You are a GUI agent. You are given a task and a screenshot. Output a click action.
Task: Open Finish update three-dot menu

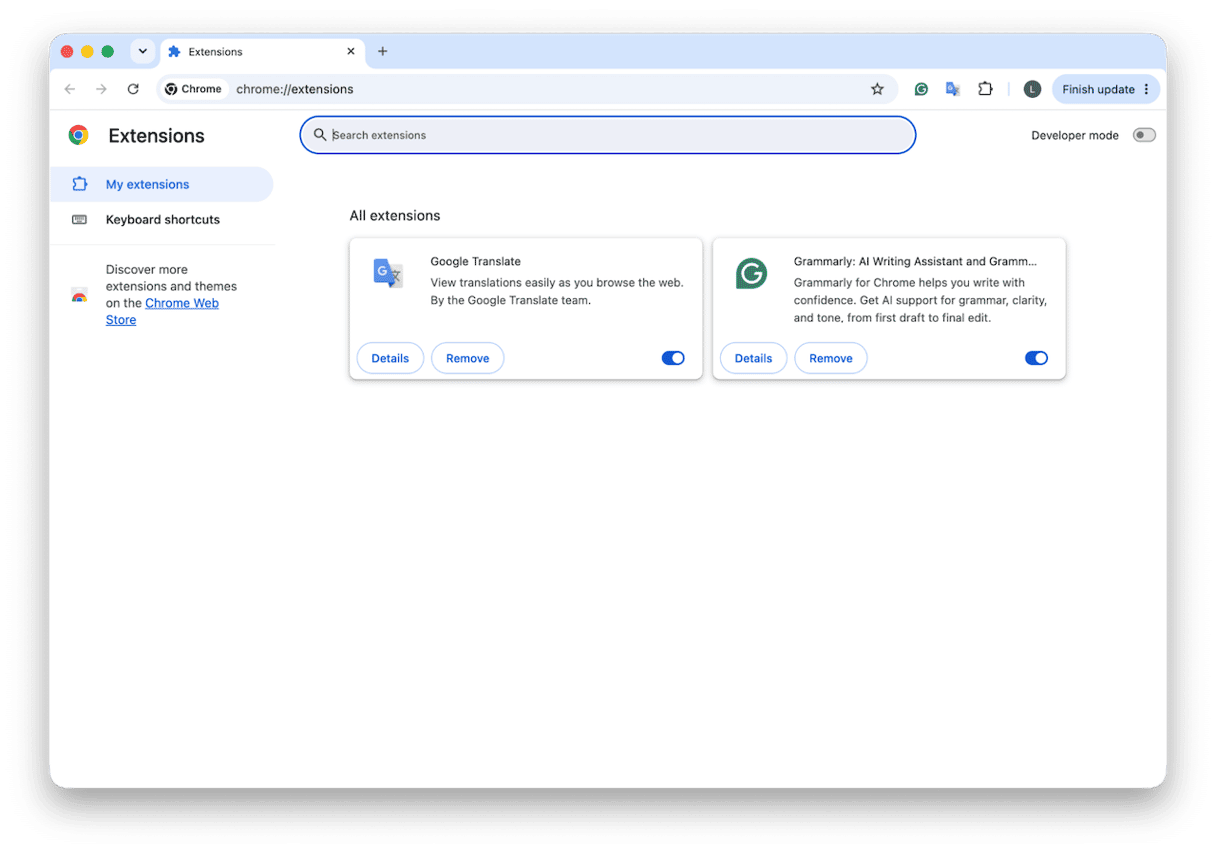1146,89
